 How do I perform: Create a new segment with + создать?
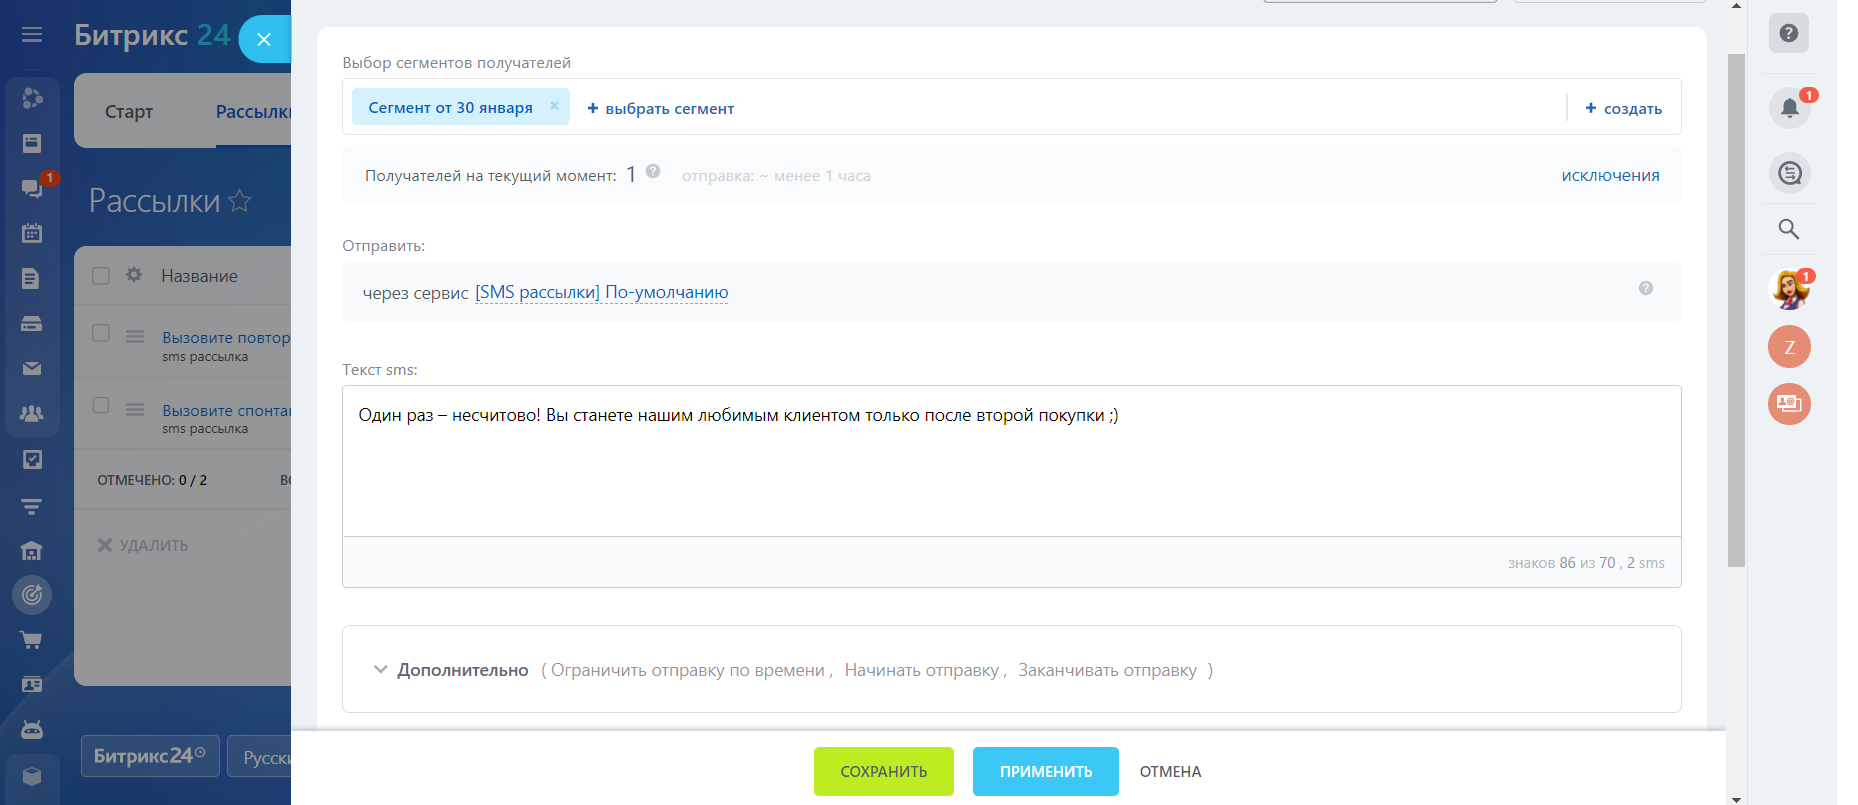pyautogui.click(x=1624, y=108)
